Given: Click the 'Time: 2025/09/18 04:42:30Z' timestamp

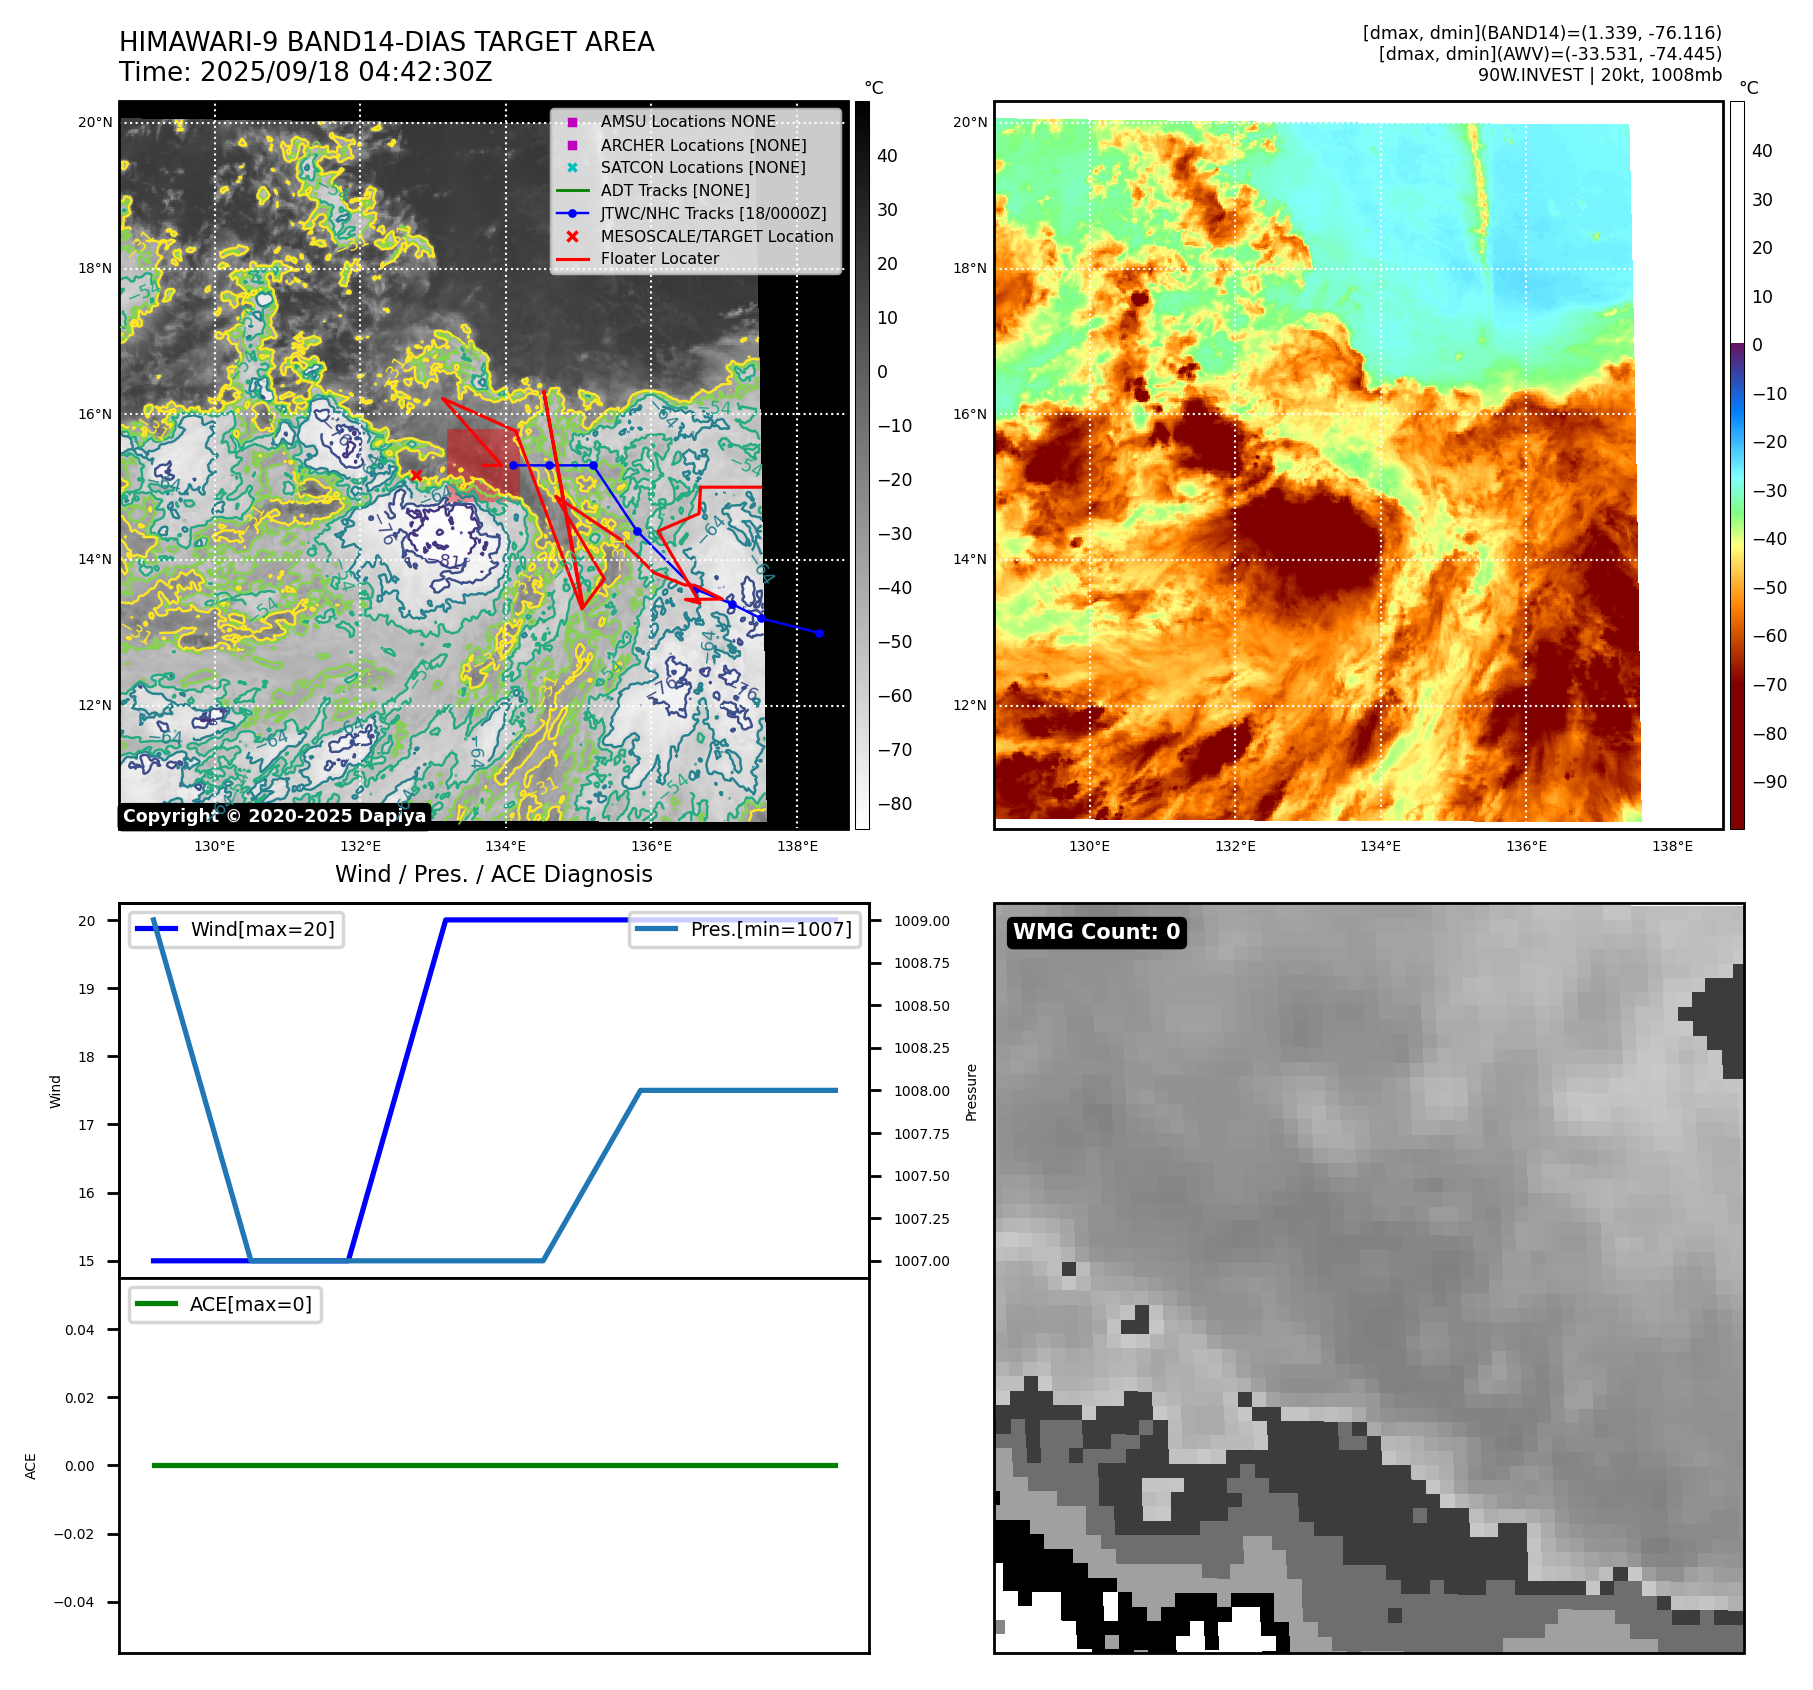Looking at the screenshot, I should point(306,72).
